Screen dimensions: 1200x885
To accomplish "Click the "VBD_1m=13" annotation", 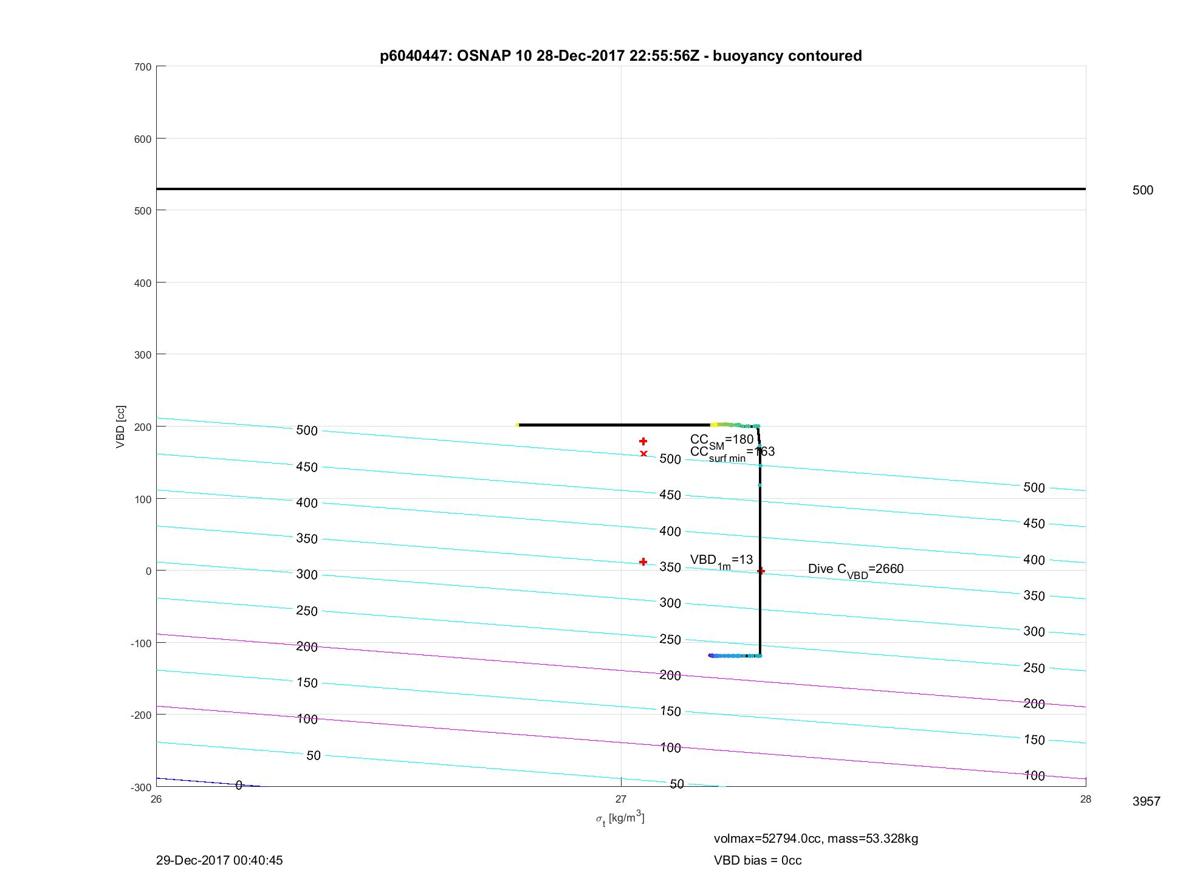I will pyautogui.click(x=721, y=561).
